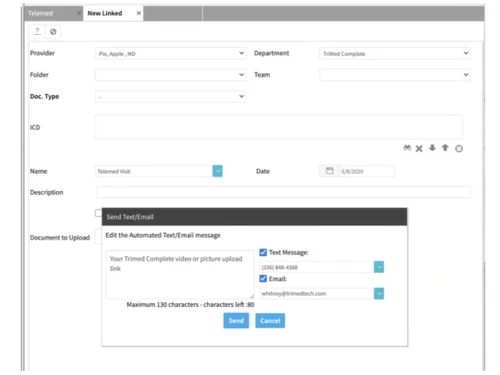Click the Description input field
Viewport: 500px width, 375px height.
(283, 192)
